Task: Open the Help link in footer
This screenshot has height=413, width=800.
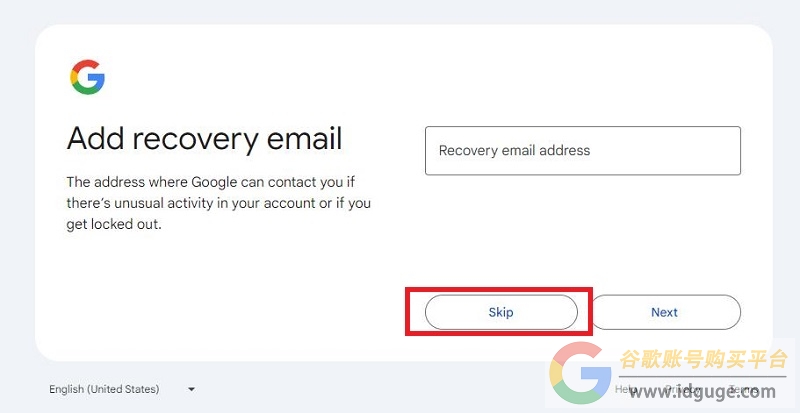Action: pos(626,389)
